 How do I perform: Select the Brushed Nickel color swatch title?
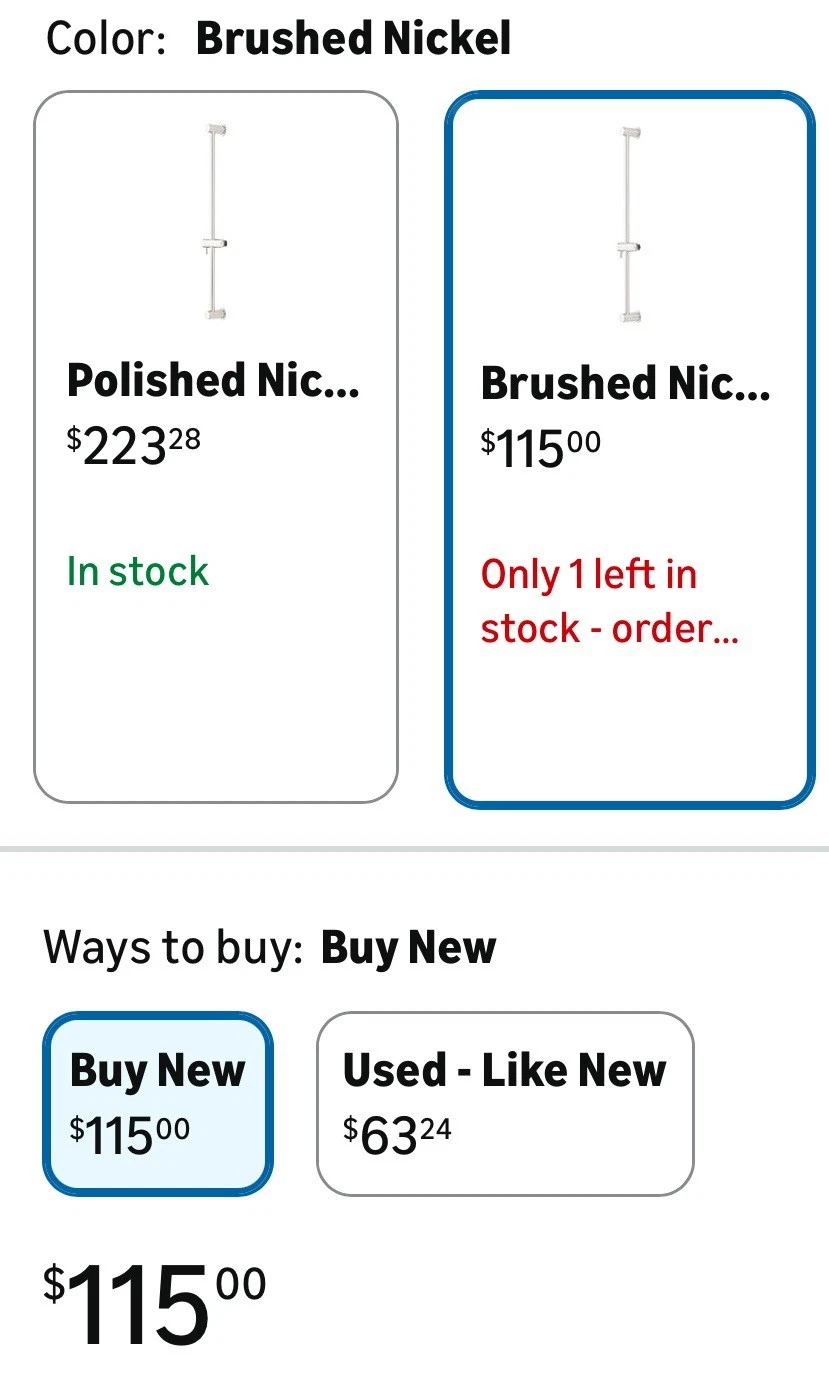[625, 384]
